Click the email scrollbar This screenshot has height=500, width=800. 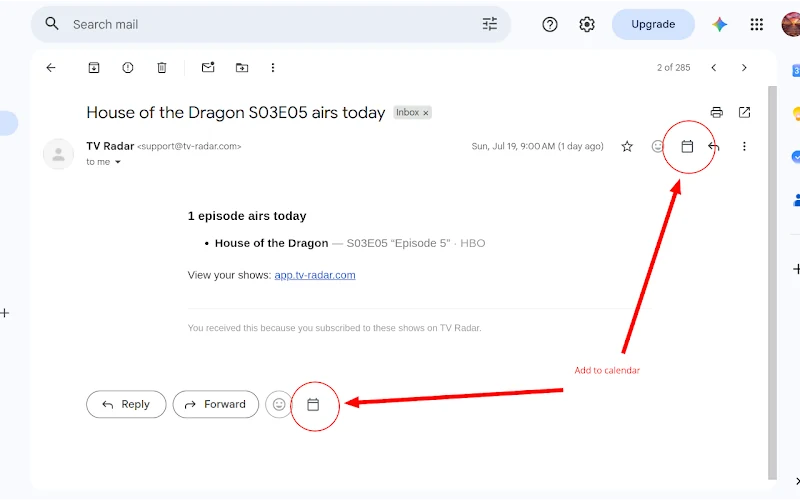click(x=772, y=283)
